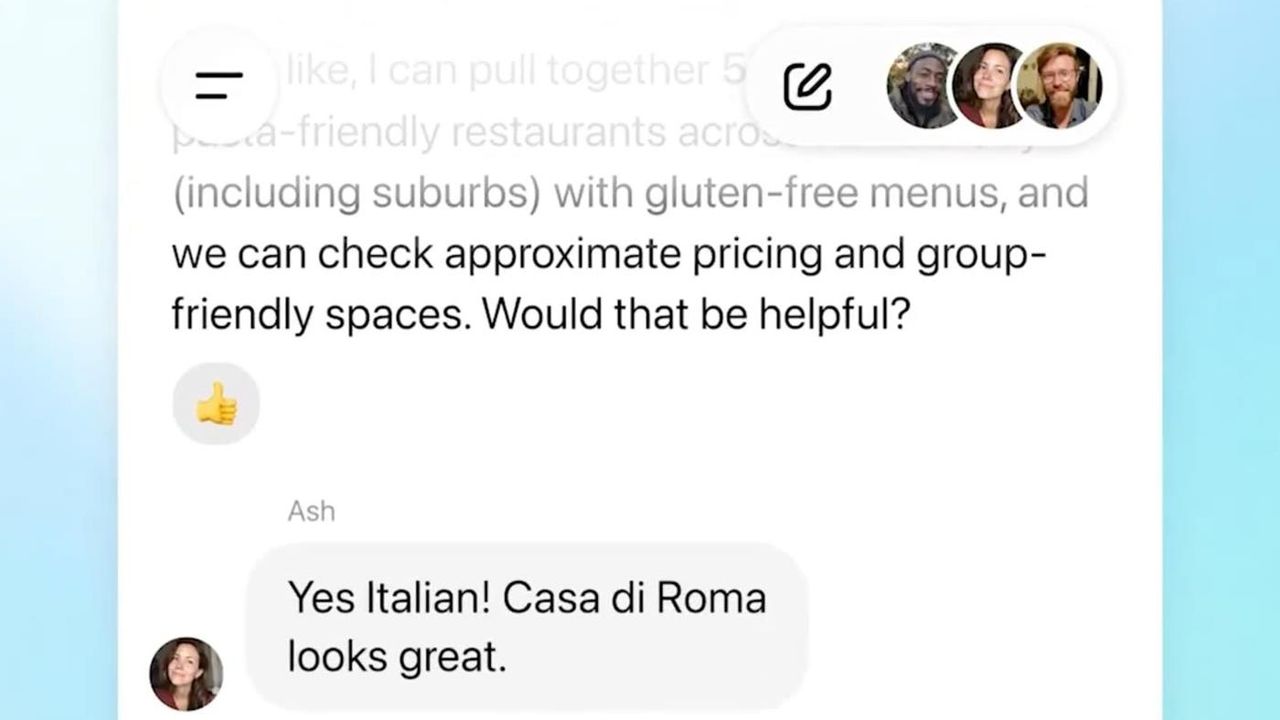Screen dimensions: 1280x720
Task: Click the "Ash" sender name label
Action: 311,511
